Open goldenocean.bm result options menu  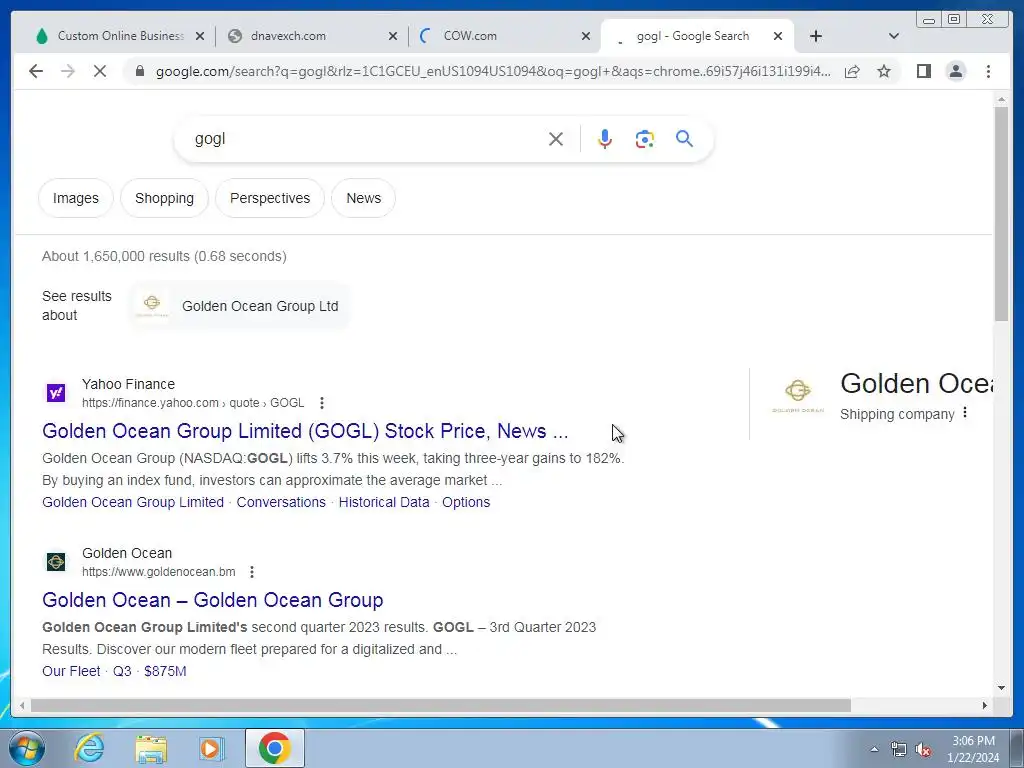coord(252,572)
